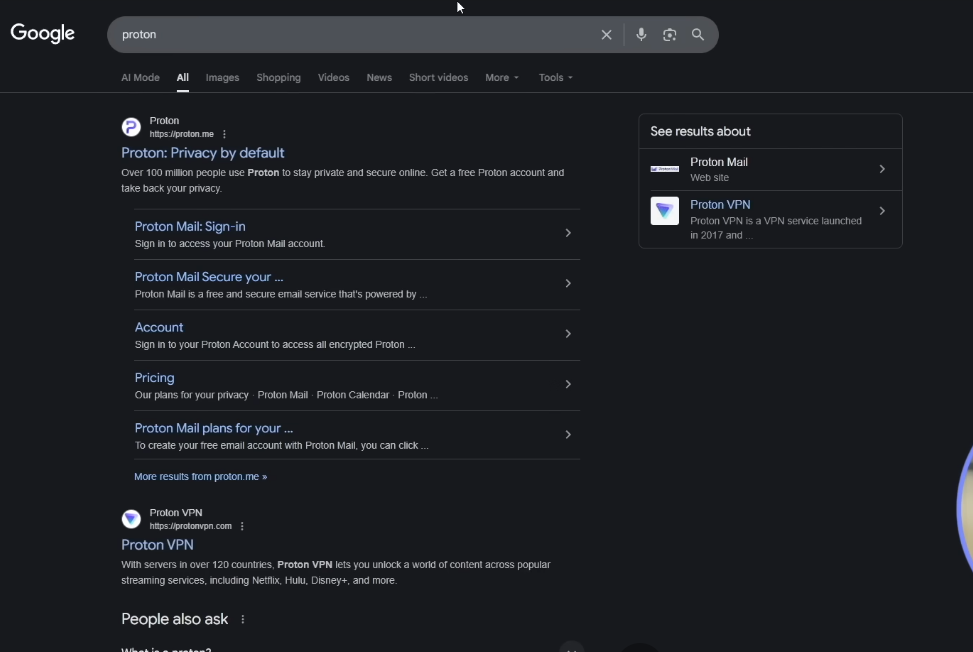973x652 pixels.
Task: Open search by image camera icon
Action: tap(669, 35)
